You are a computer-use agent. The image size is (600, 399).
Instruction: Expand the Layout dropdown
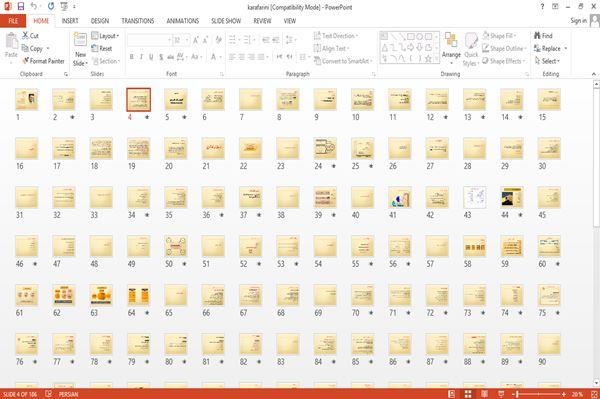[105, 36]
